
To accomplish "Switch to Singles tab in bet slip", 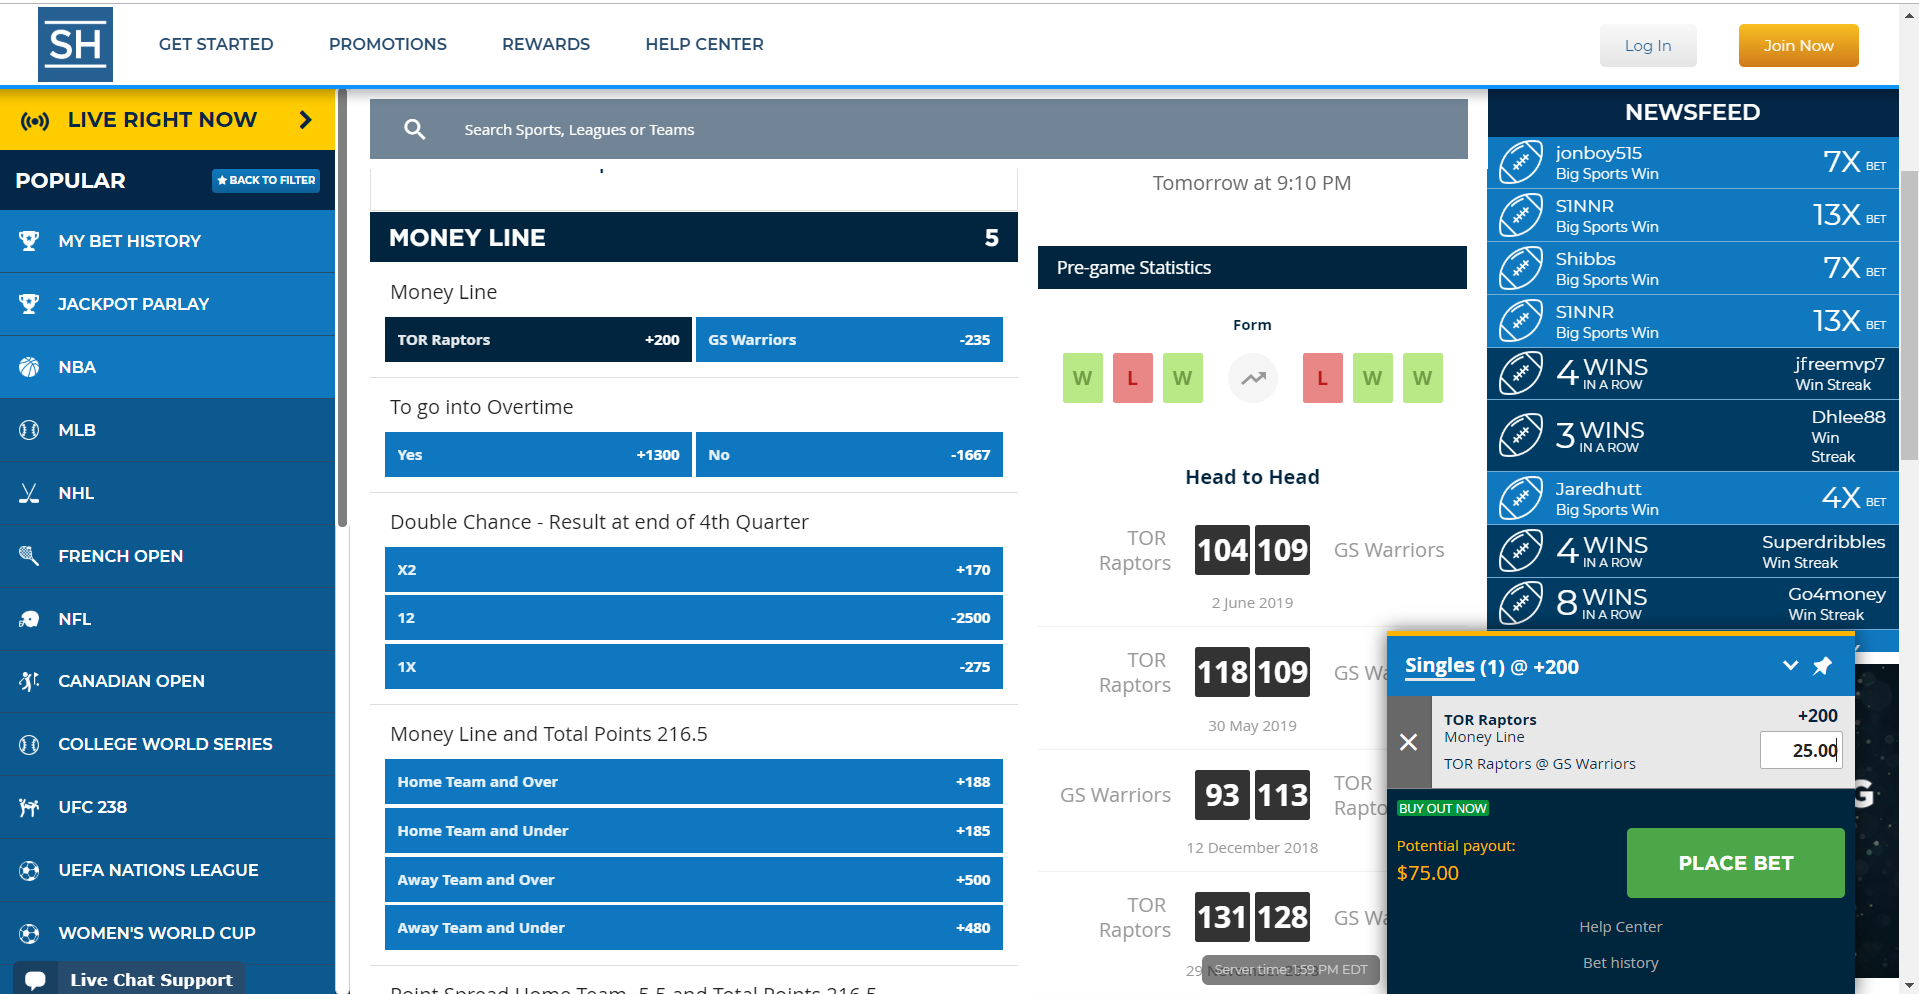I will pos(1440,666).
